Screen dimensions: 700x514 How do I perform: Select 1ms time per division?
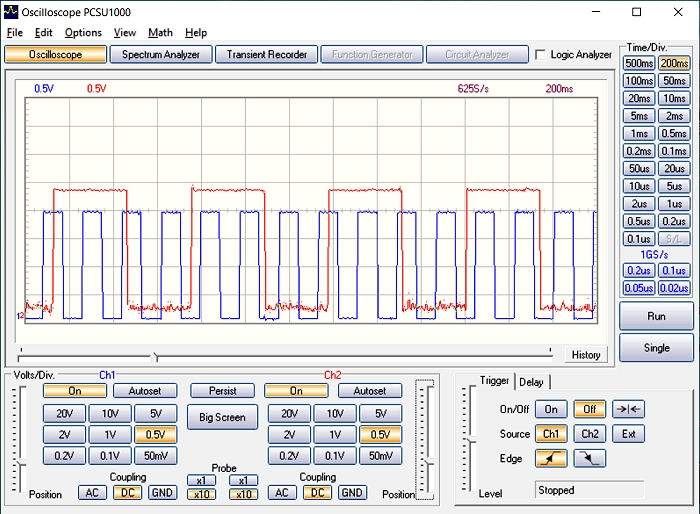click(x=639, y=134)
